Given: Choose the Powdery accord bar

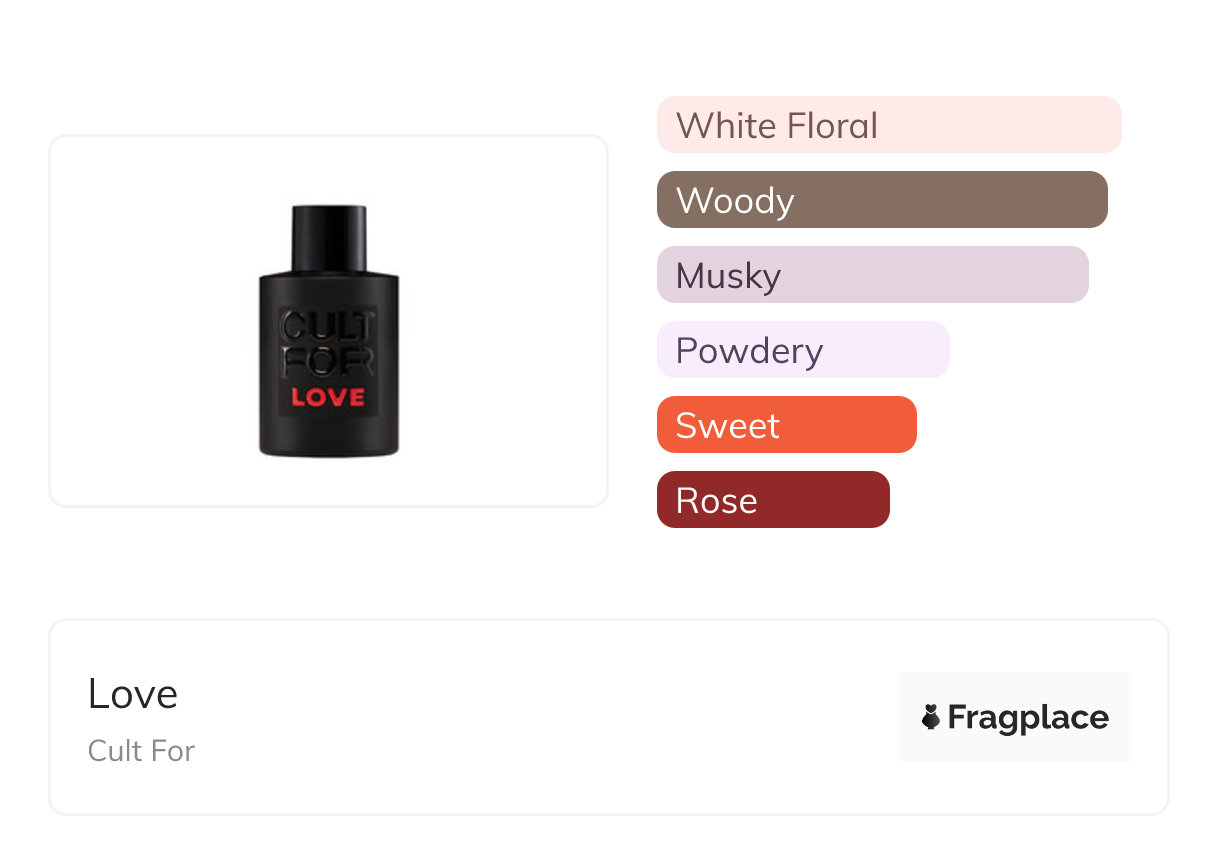Looking at the screenshot, I should [802, 350].
